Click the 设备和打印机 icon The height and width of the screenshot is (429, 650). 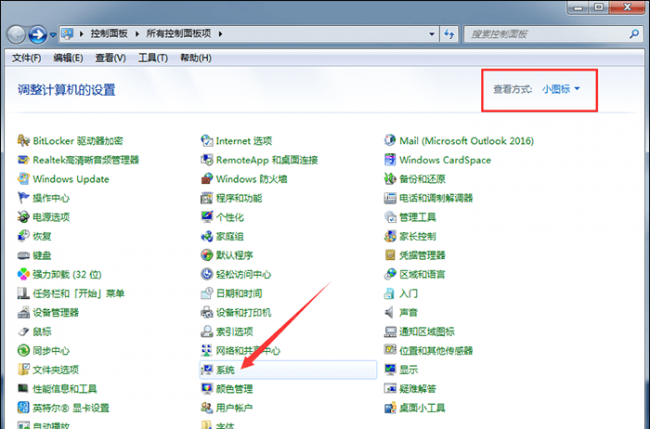click(206, 312)
